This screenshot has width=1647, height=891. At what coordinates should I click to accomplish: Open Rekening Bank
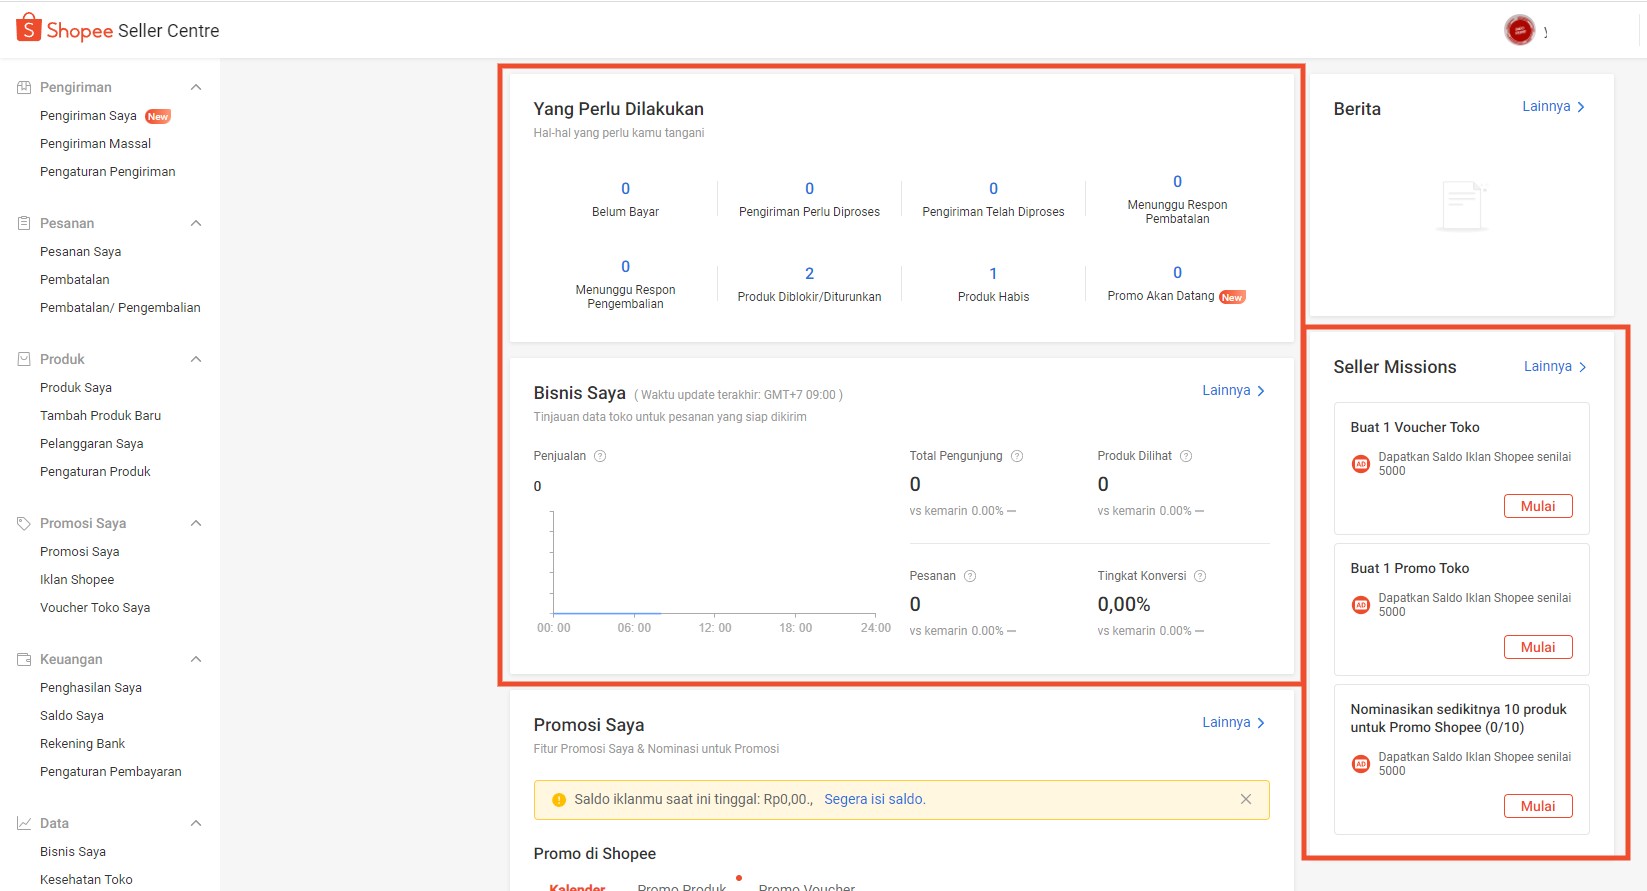pyautogui.click(x=83, y=744)
